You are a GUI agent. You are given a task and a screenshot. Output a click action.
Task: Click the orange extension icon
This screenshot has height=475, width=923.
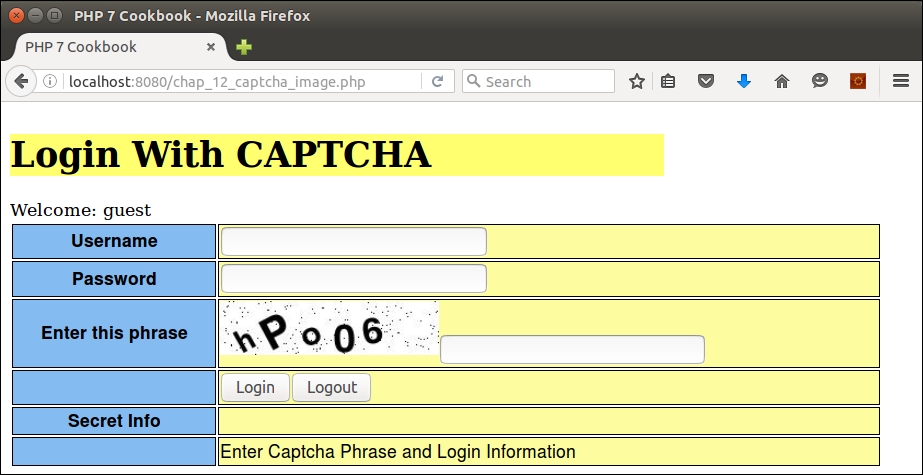click(858, 81)
